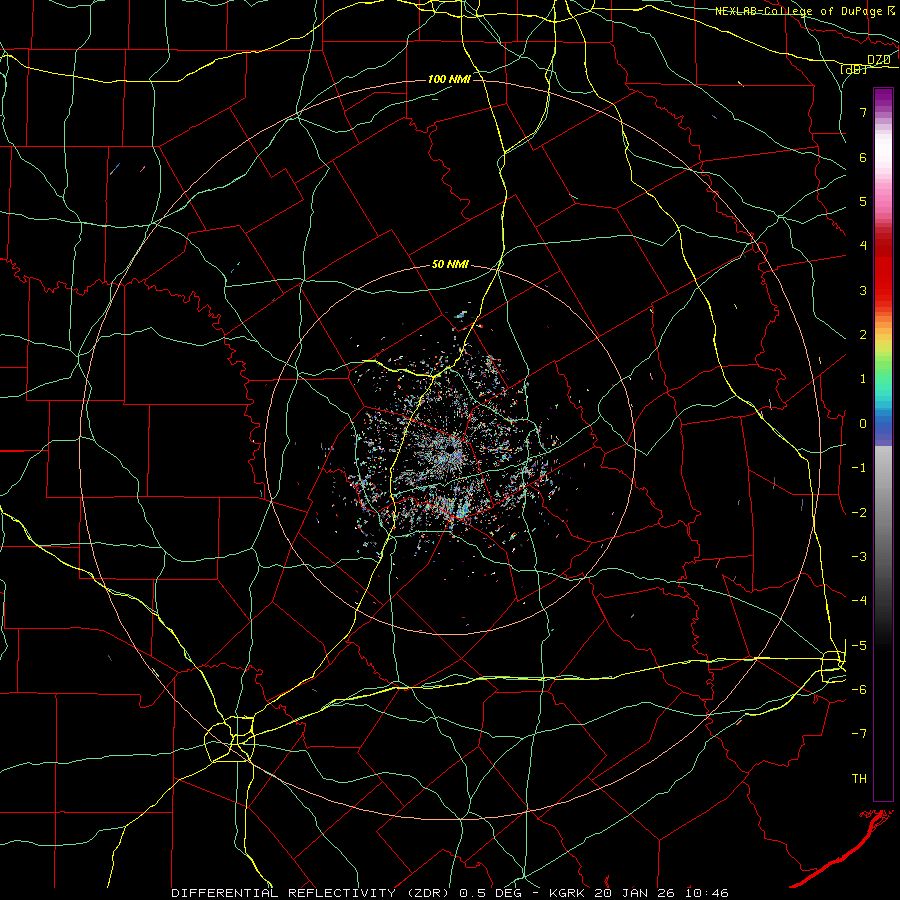Click the "TH" label on the color scale
900x900 pixels.
pyautogui.click(x=859, y=779)
